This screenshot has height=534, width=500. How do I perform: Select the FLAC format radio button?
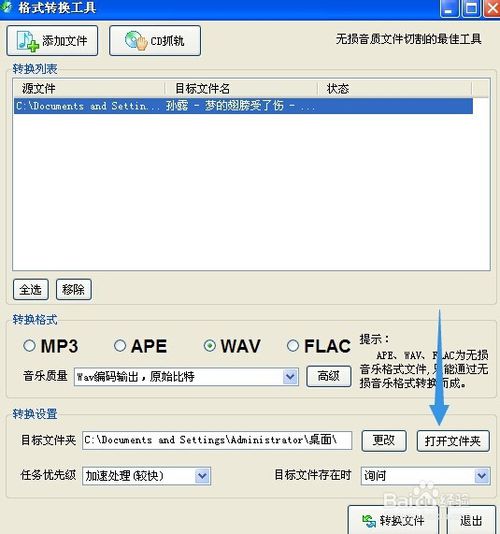pos(293,346)
